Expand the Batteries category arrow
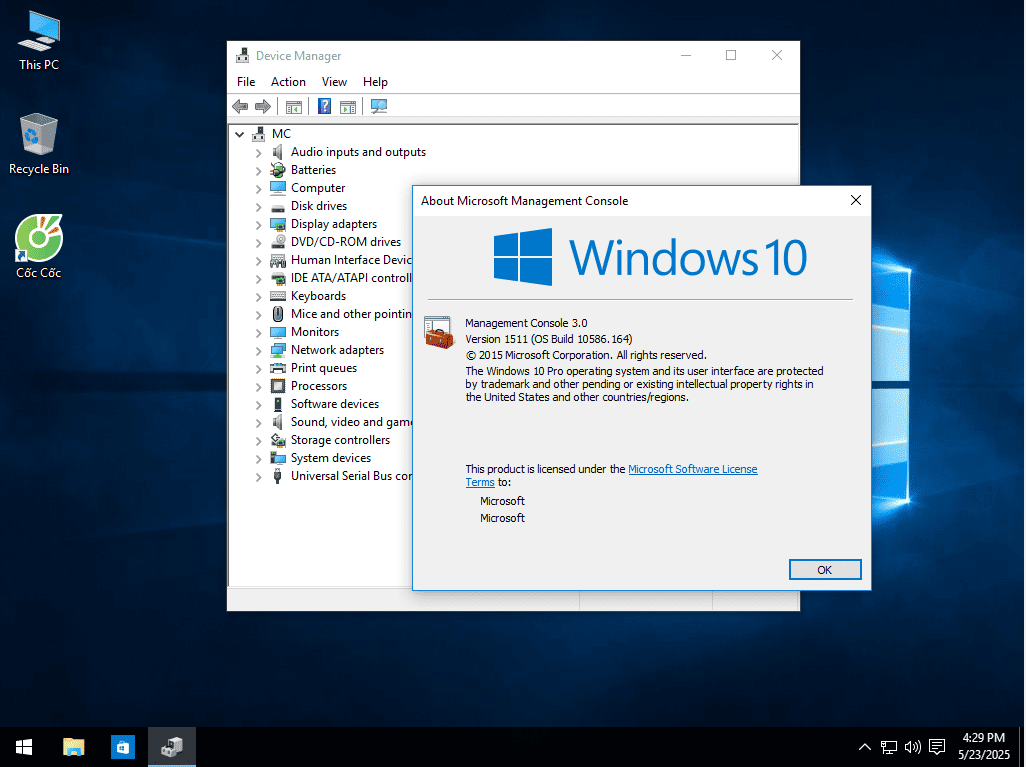Viewport: 1026px width, 767px height. 258,171
